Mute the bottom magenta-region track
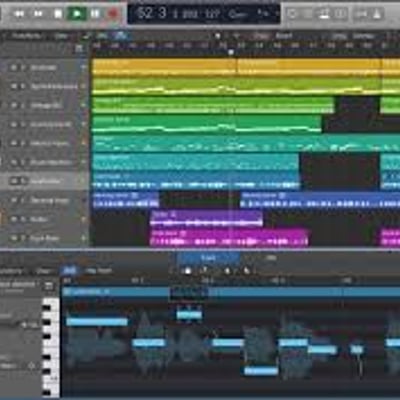The width and height of the screenshot is (400, 400). pyautogui.click(x=14, y=238)
